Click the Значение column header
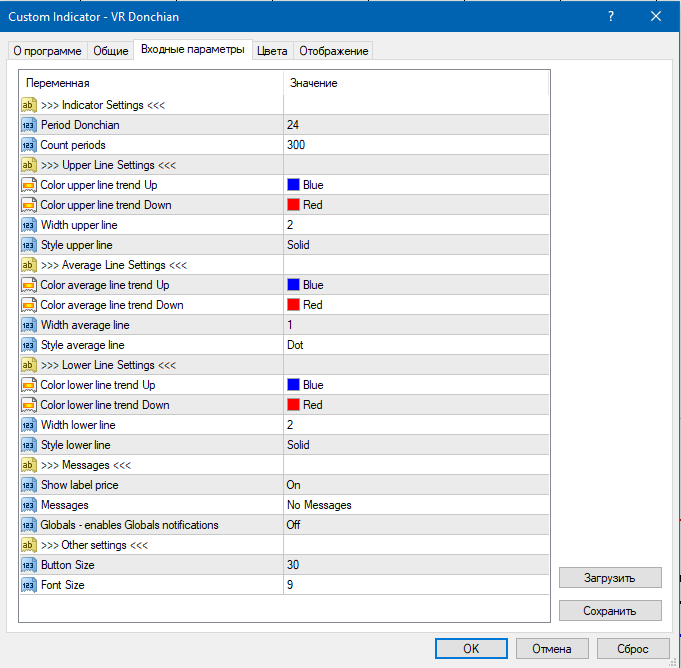This screenshot has height=668, width=681. 416,83
